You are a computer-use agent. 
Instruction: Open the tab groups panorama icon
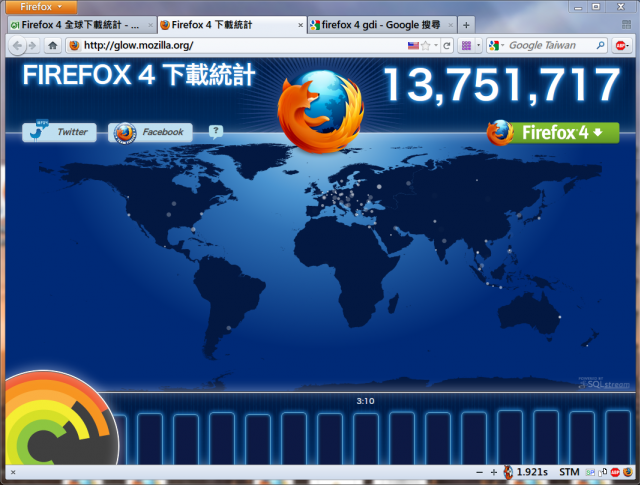coord(627,24)
